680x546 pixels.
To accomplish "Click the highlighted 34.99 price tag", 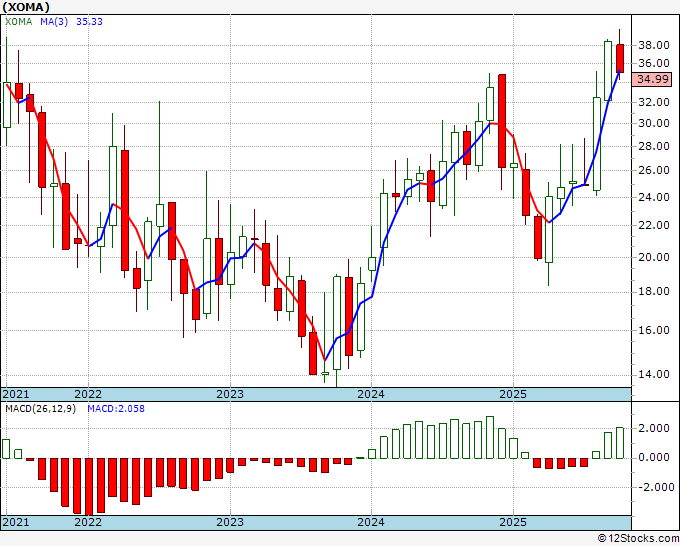I will [x=652, y=79].
